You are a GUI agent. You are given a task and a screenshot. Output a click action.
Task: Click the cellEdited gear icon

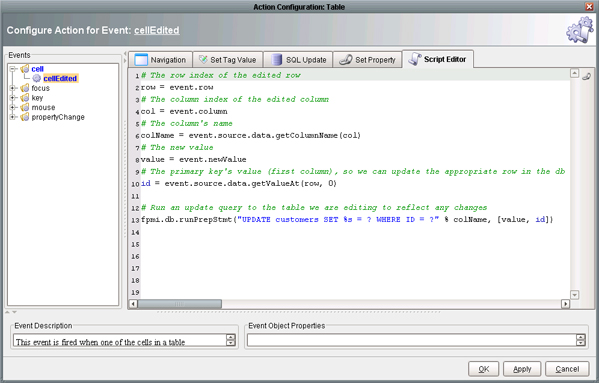point(37,78)
